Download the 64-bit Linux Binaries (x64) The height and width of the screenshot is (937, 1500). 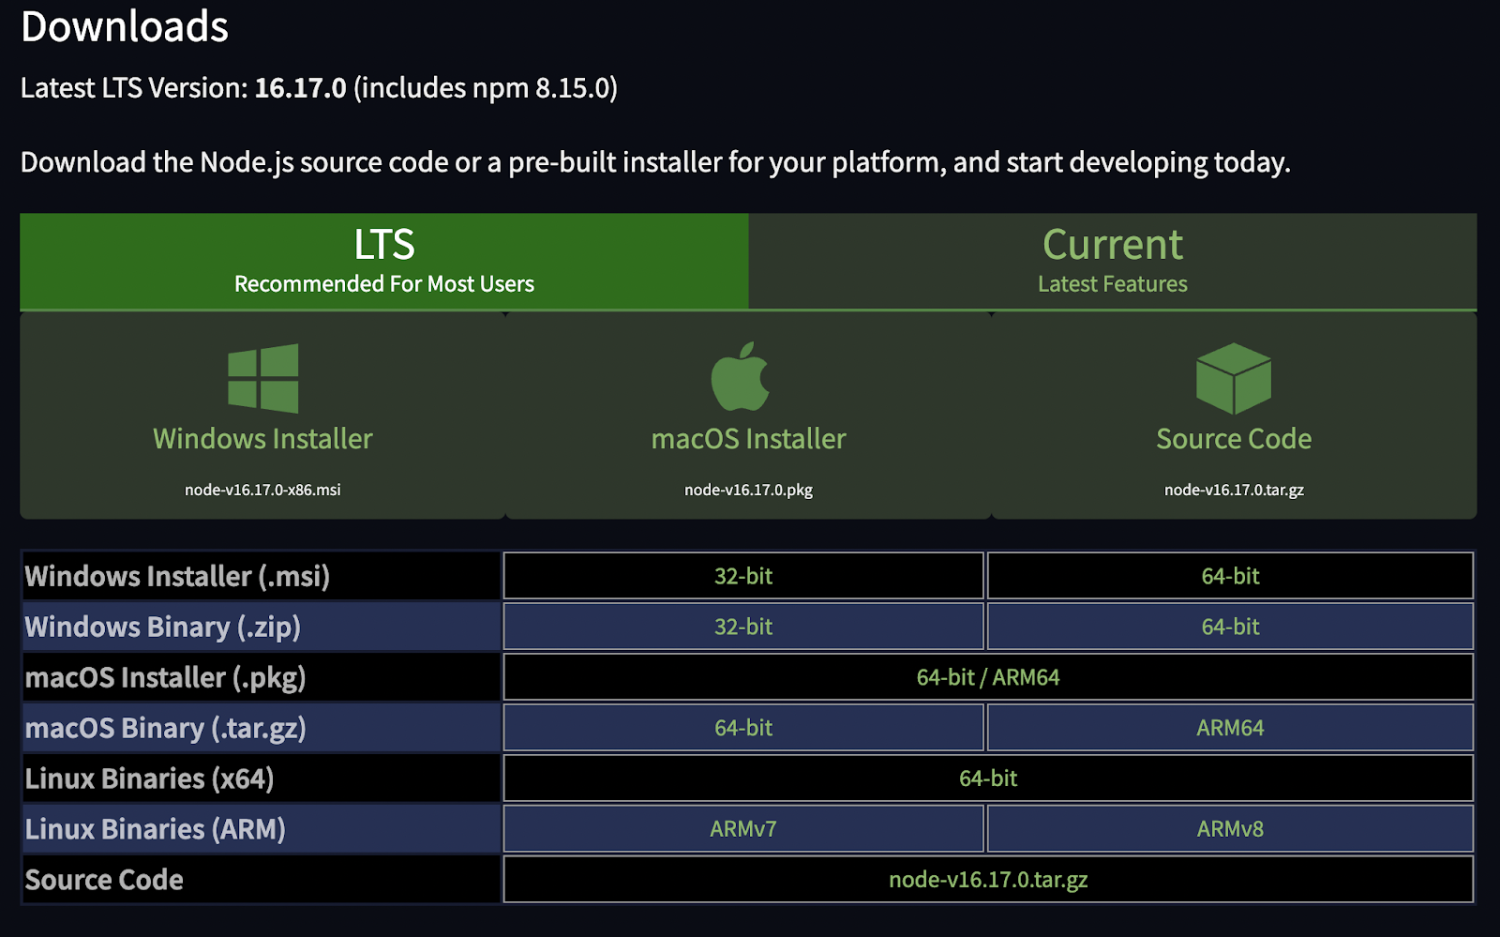[988, 778]
